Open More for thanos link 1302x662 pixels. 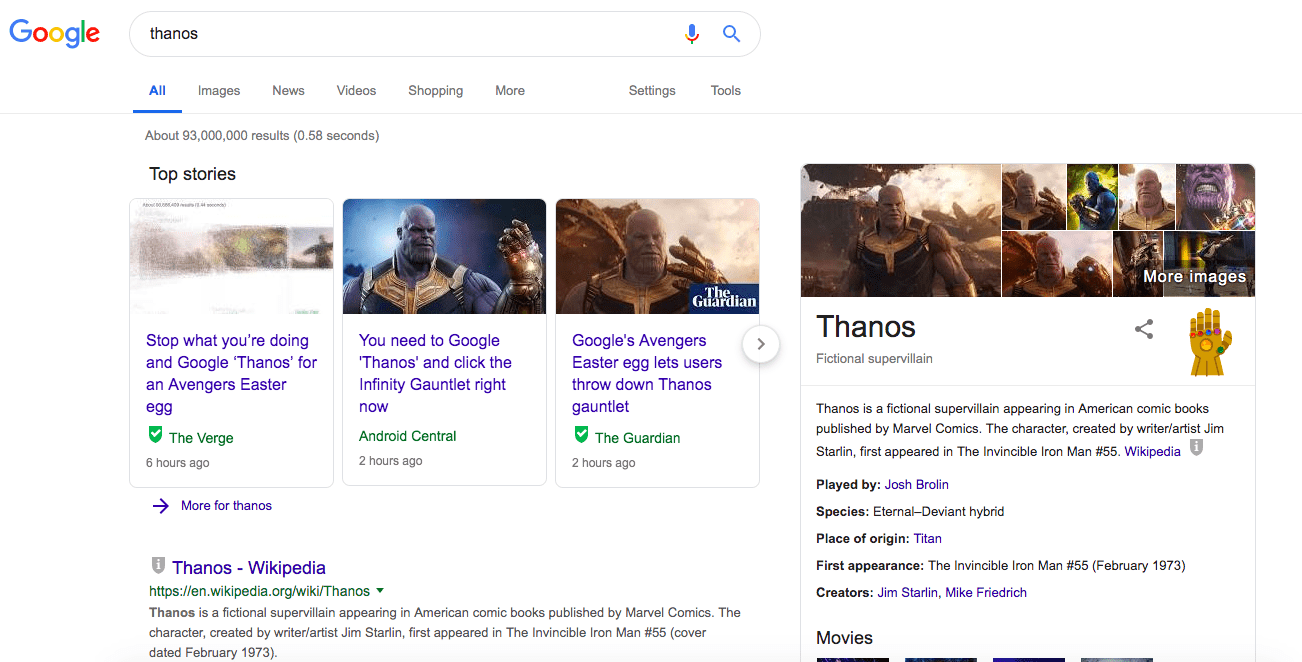(x=226, y=506)
